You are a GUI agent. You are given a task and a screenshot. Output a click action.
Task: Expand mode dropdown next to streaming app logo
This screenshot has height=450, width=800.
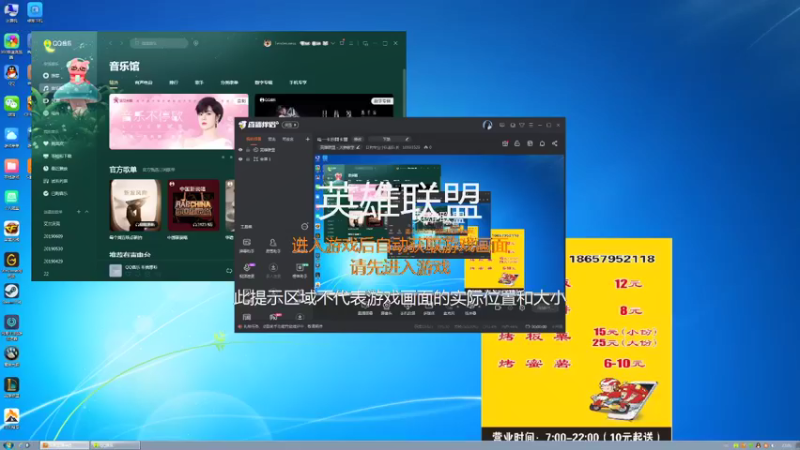pos(291,125)
